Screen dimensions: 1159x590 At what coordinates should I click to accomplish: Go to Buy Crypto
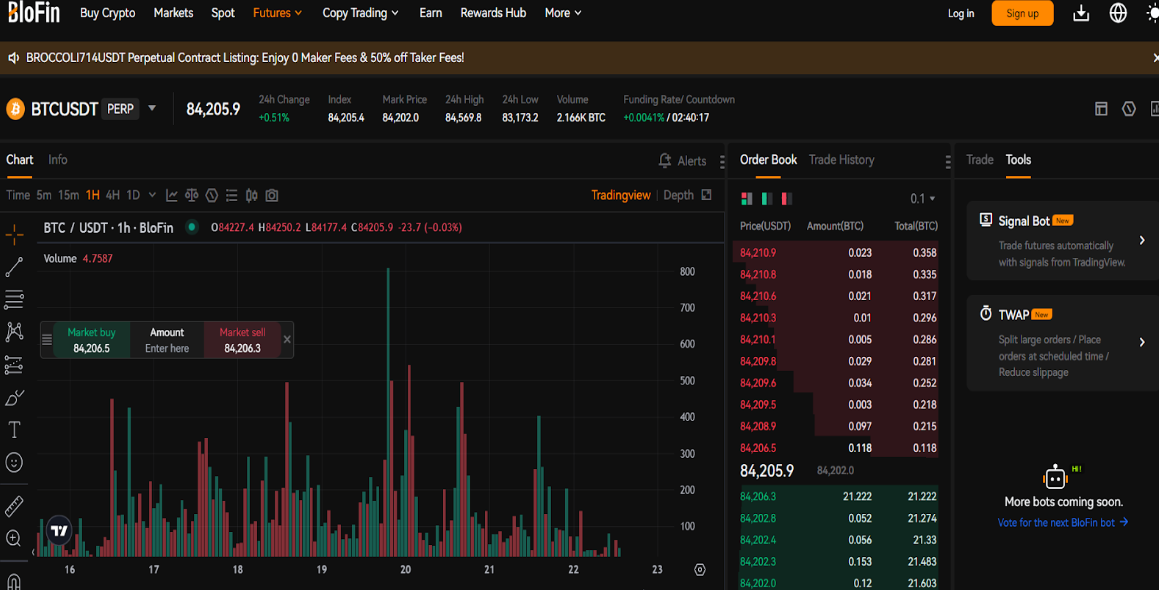point(107,13)
